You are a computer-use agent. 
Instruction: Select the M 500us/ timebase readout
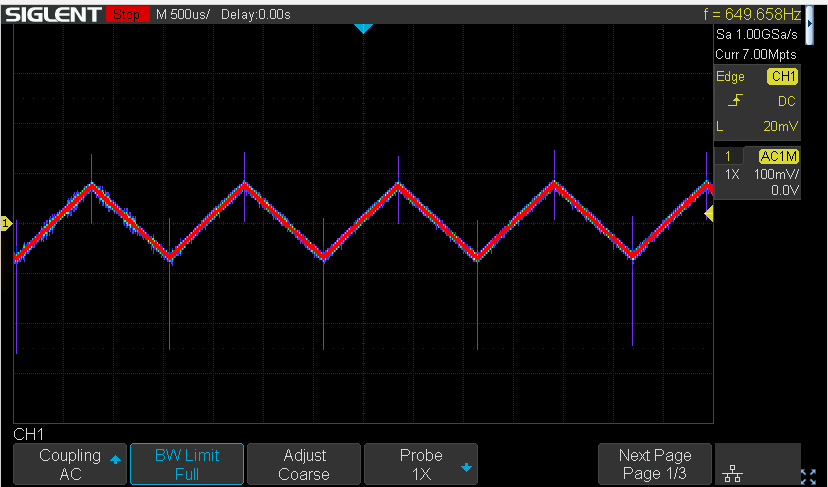point(183,14)
